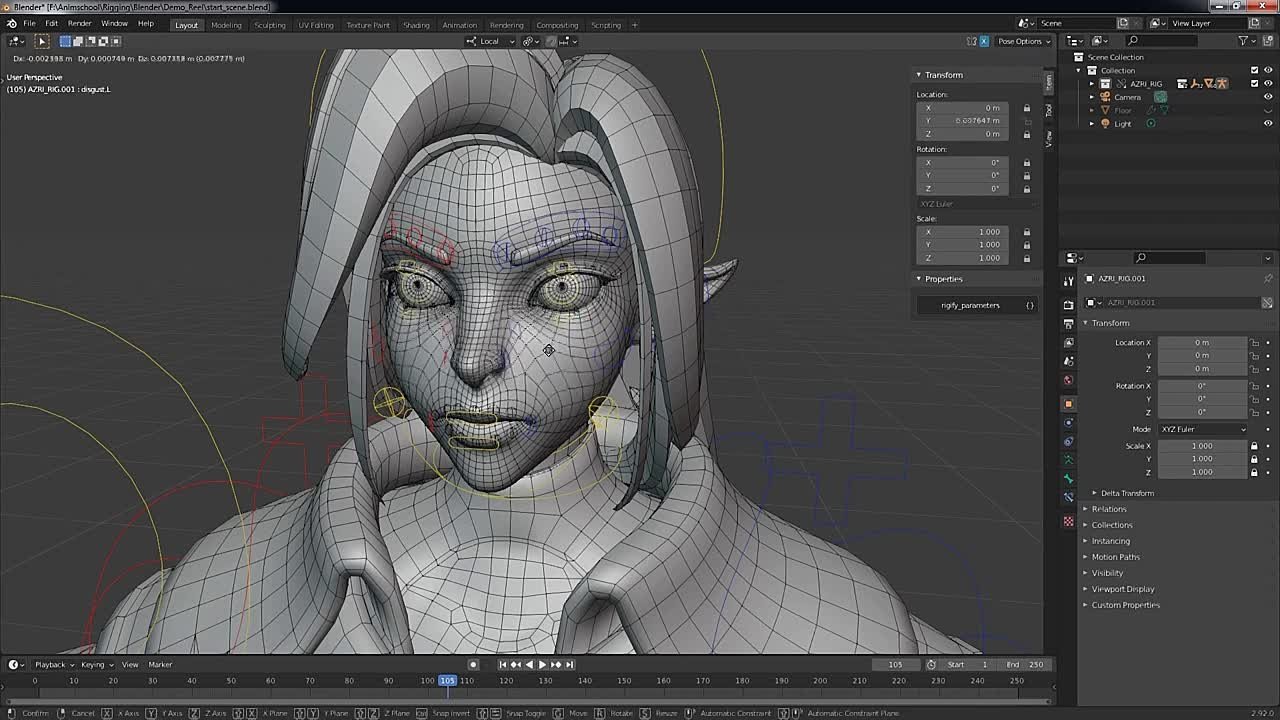Set the End frame field to a new value
Screen dimensions: 1280x720
click(x=1029, y=664)
